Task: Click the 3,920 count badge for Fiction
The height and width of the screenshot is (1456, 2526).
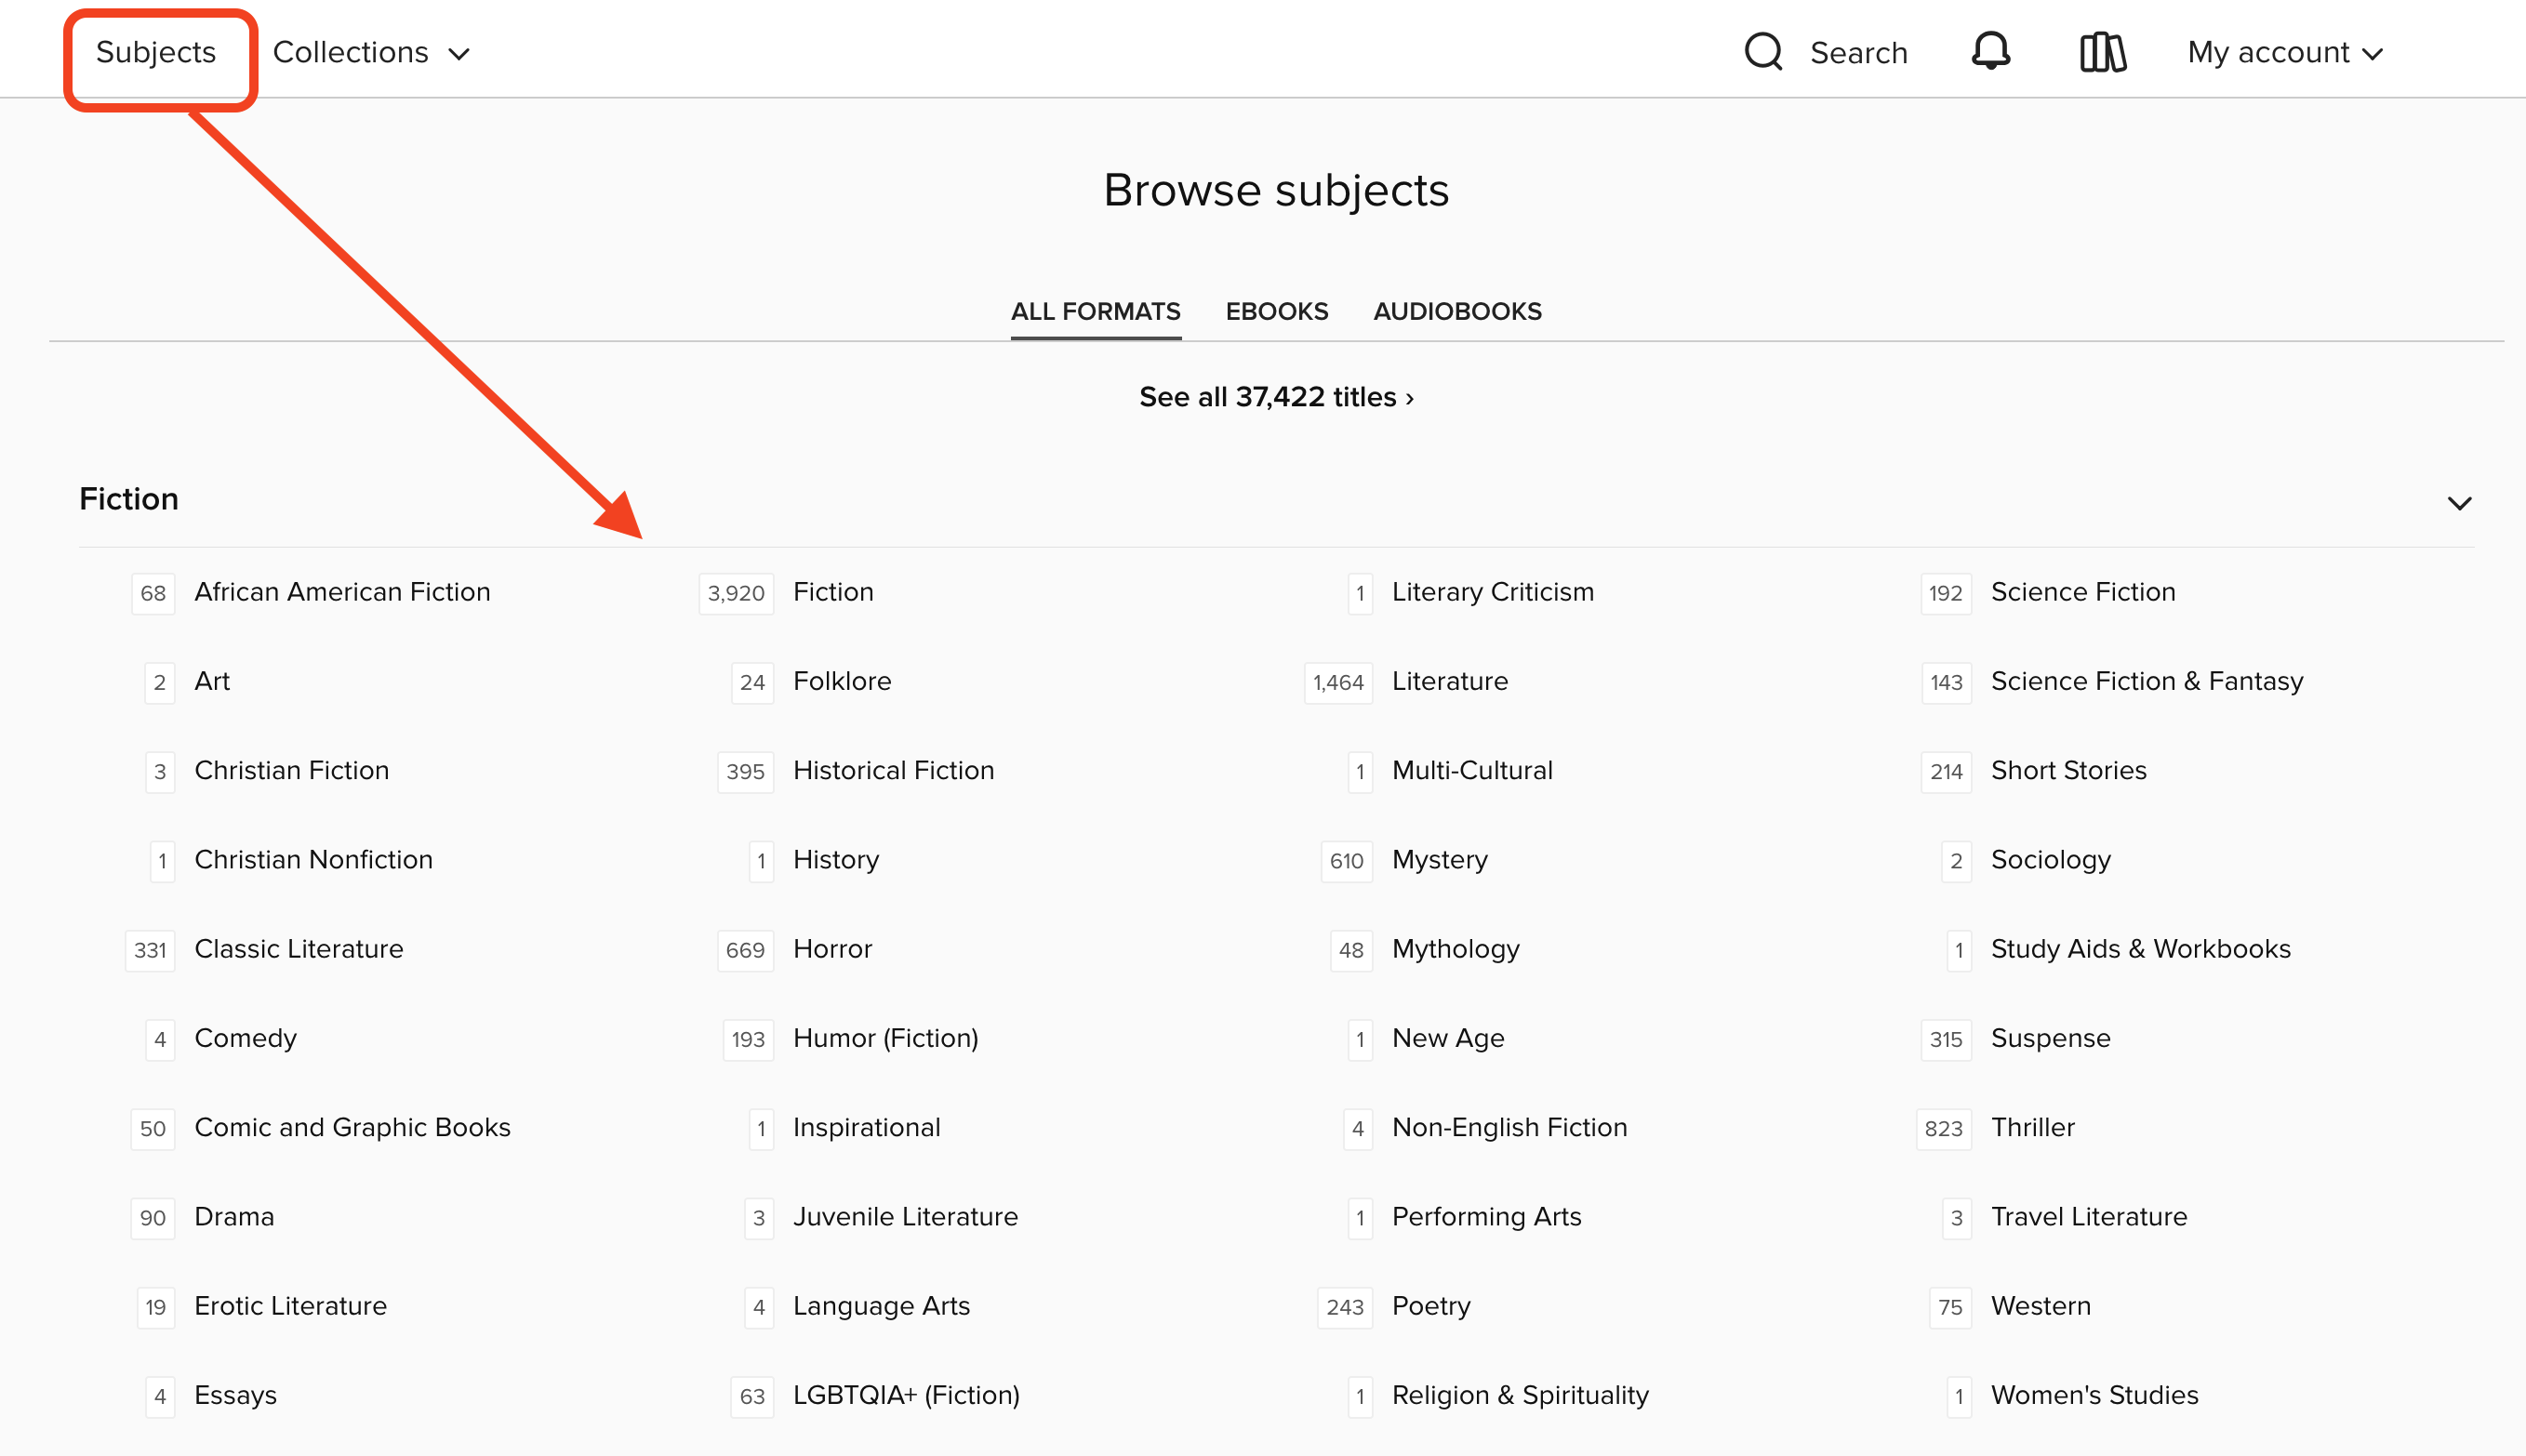Action: (x=735, y=593)
